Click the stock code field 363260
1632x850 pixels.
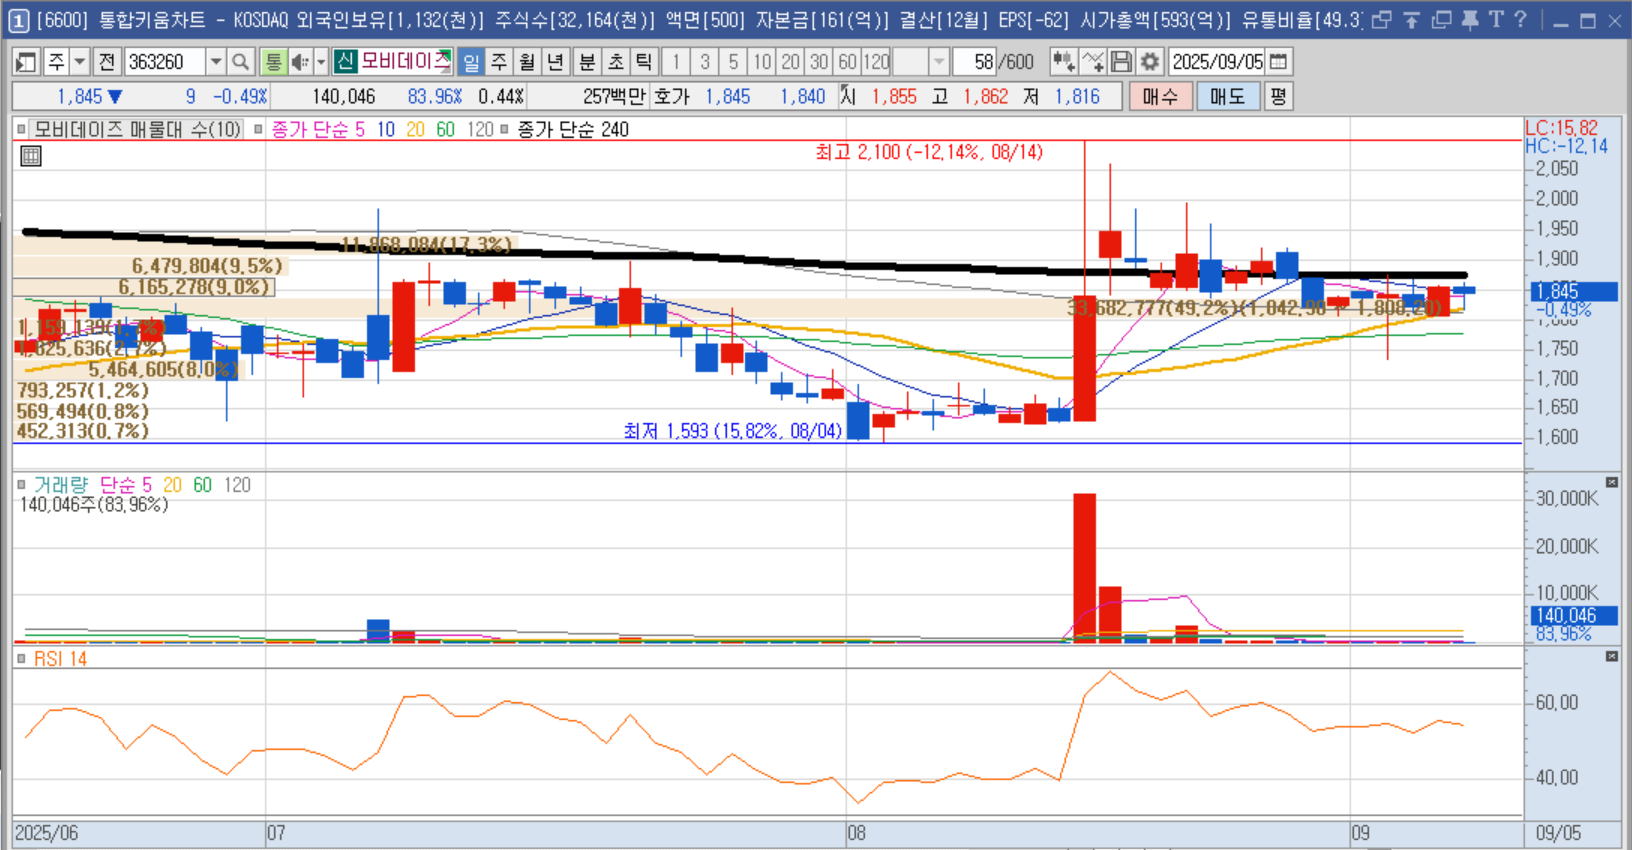click(x=165, y=62)
